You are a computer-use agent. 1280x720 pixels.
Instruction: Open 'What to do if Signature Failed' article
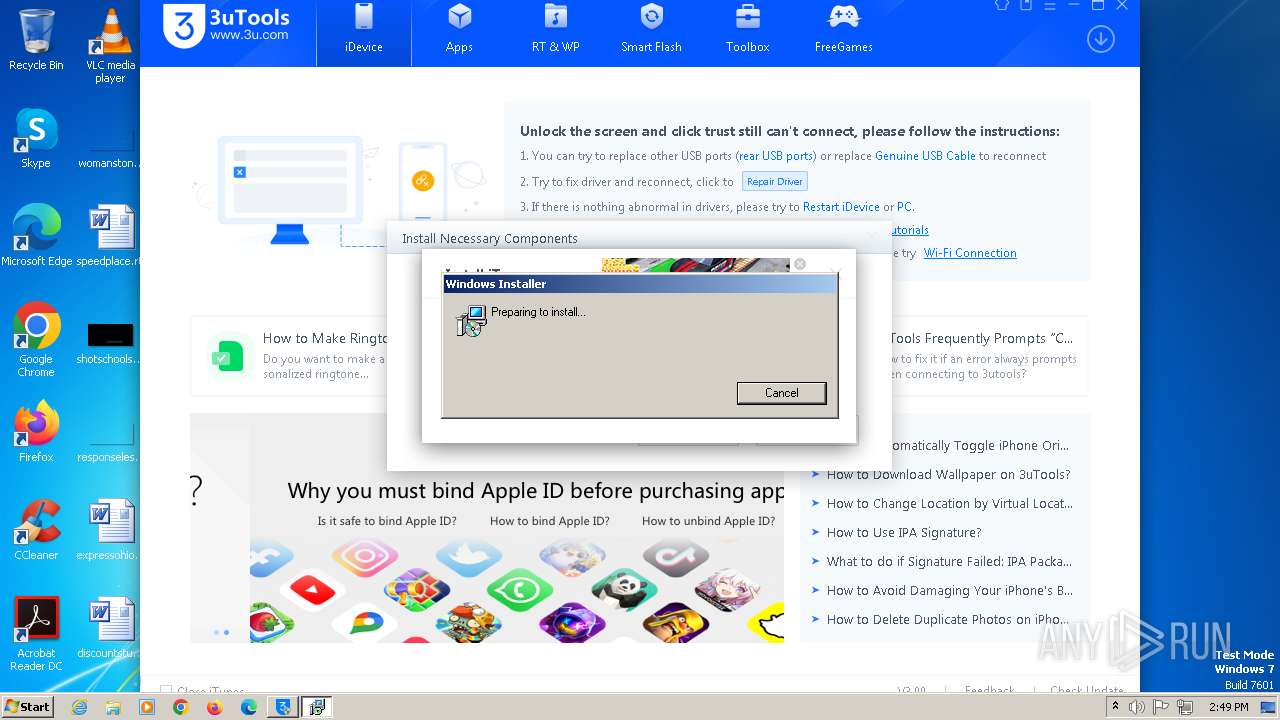coord(949,562)
